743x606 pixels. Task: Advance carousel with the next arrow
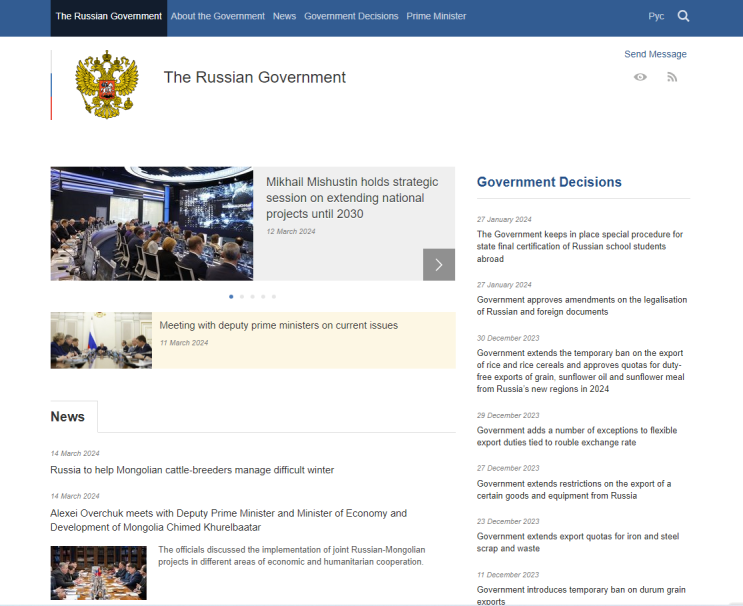tap(439, 264)
